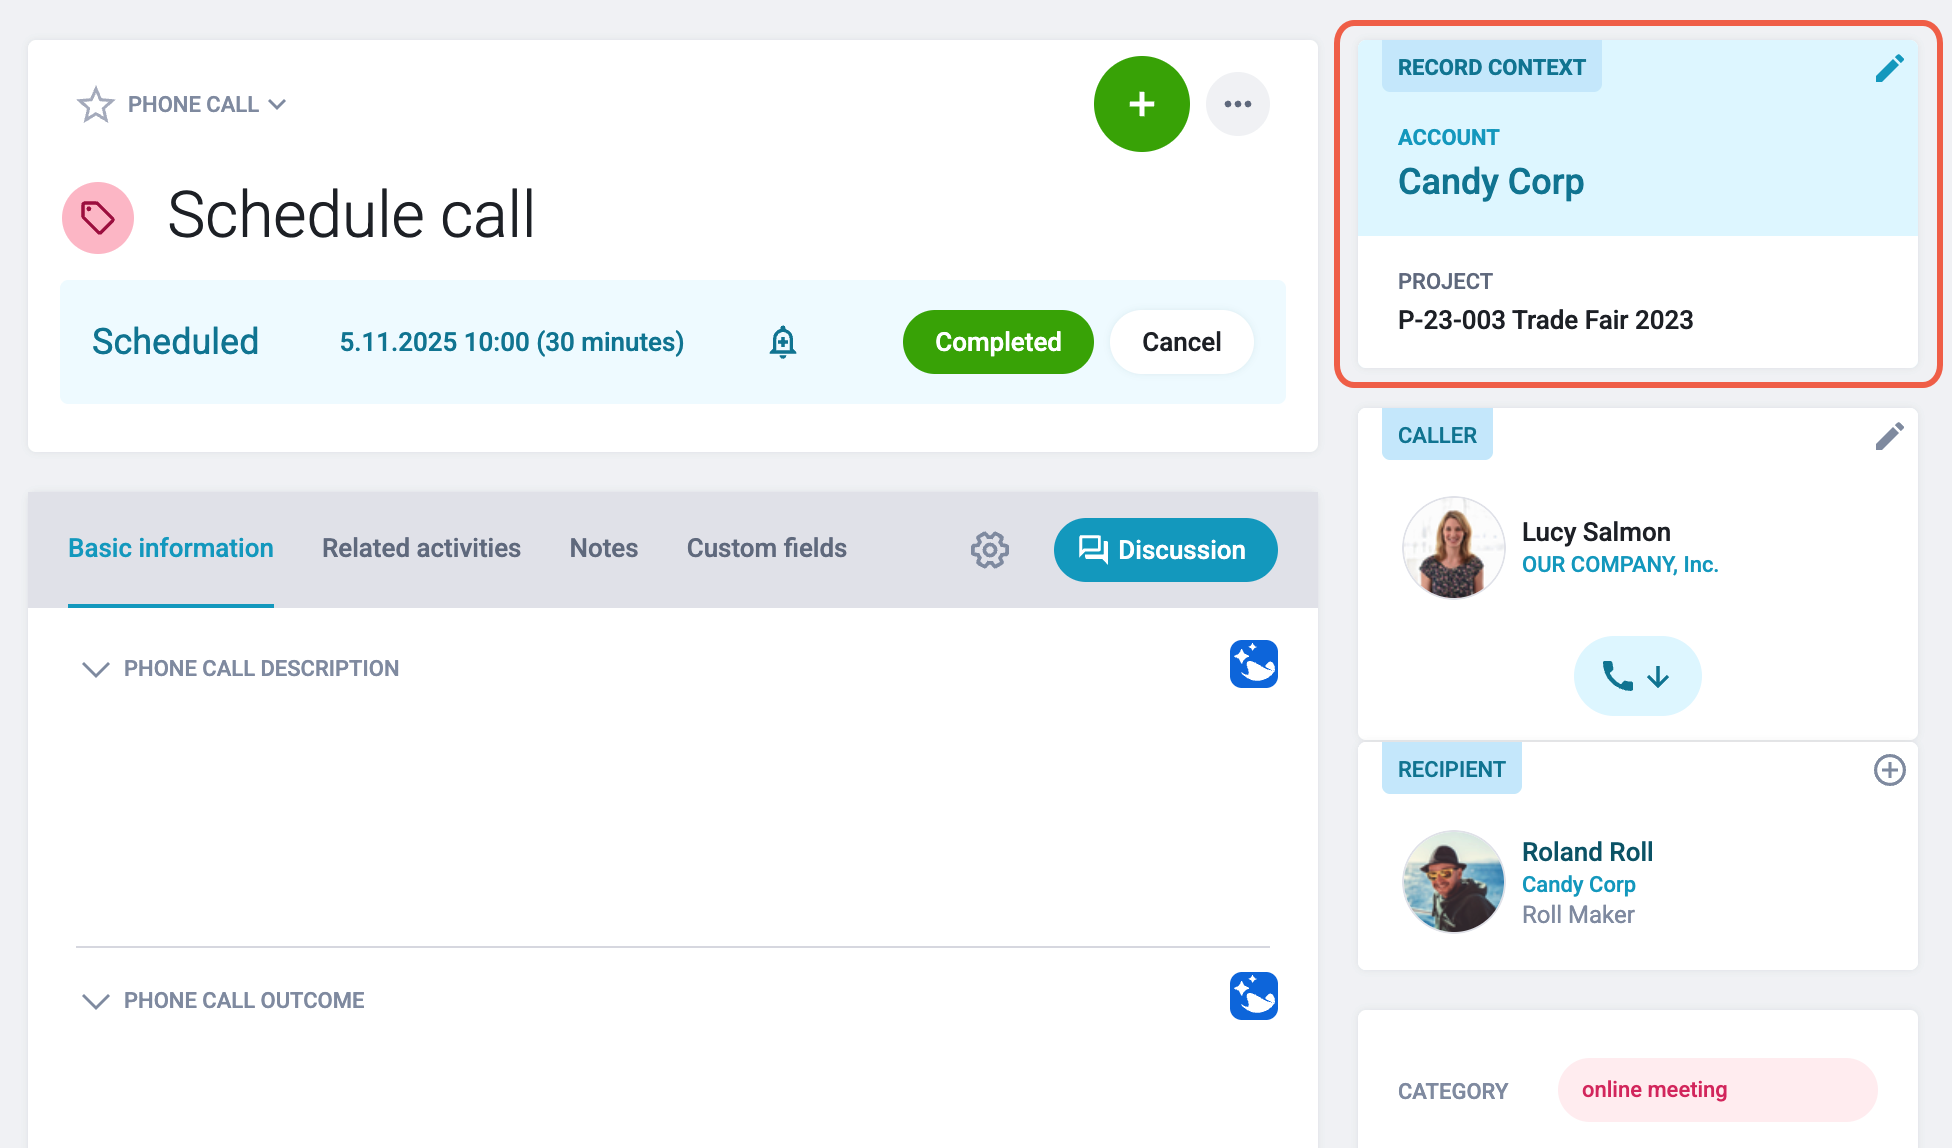Image resolution: width=1952 pixels, height=1148 pixels.
Task: Click the PHONE CALL DESCRIPTION heading text
Action: (261, 669)
